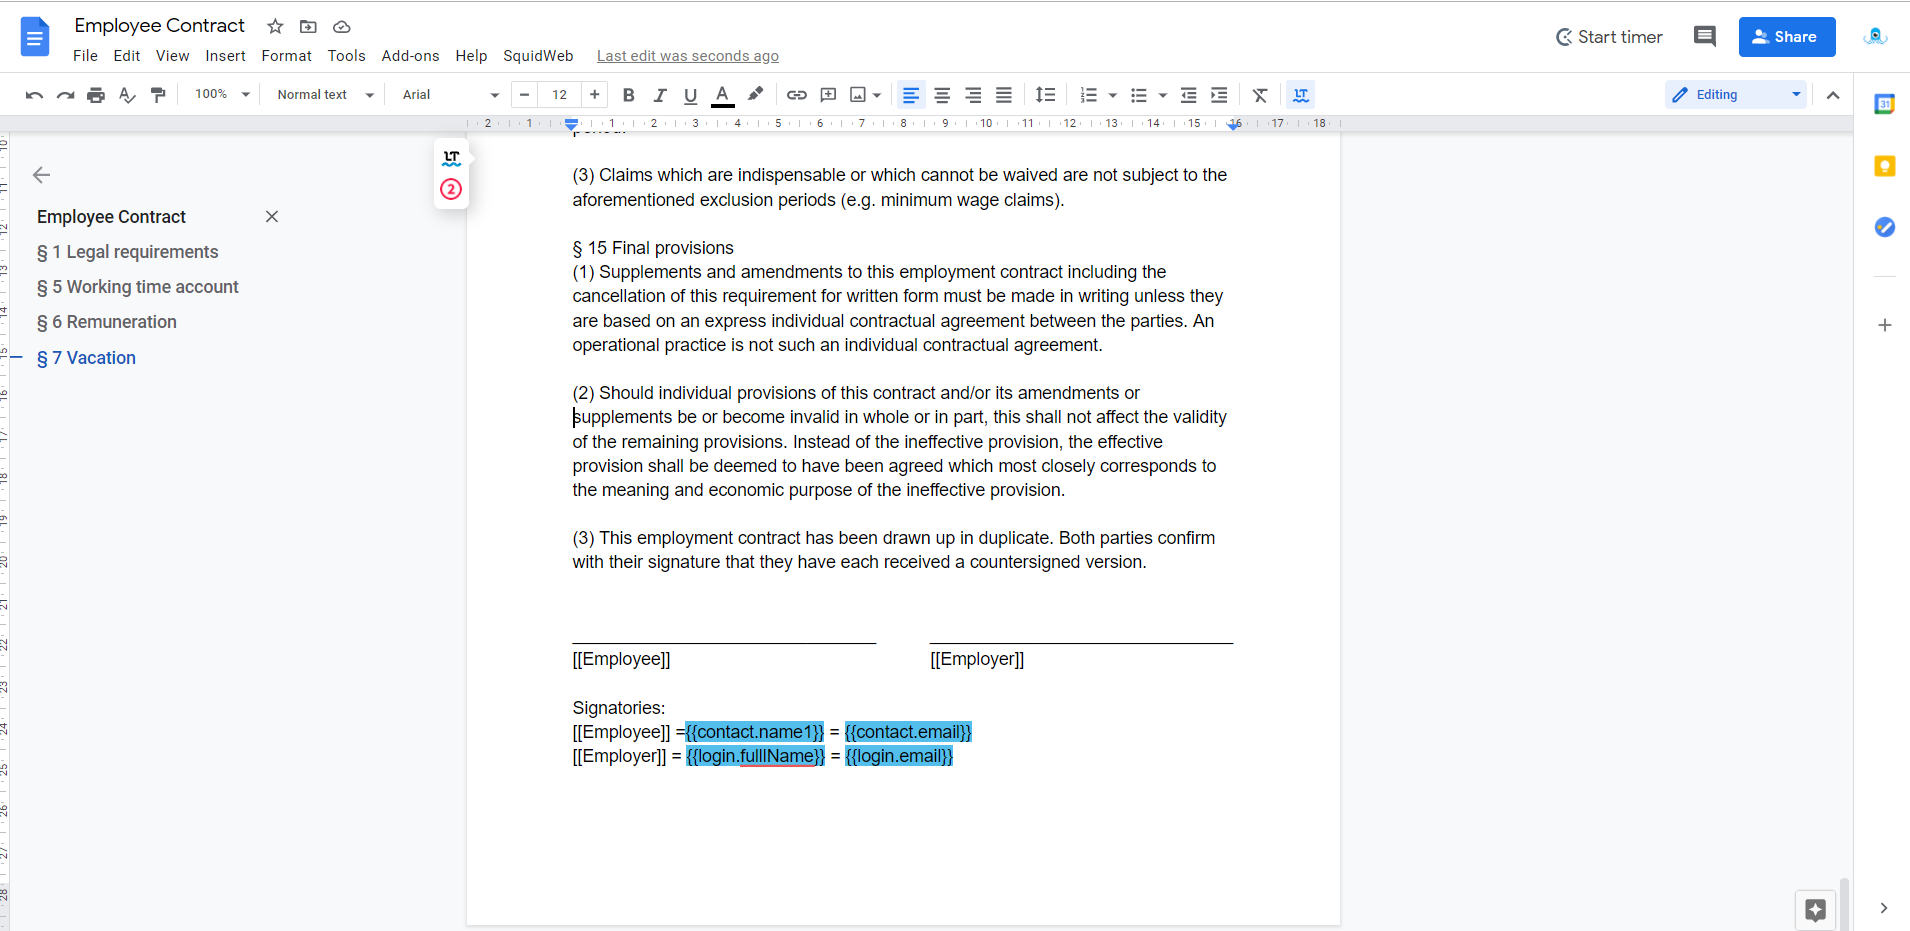
Task: Click the Explore button at bottom right
Action: click(x=1815, y=910)
